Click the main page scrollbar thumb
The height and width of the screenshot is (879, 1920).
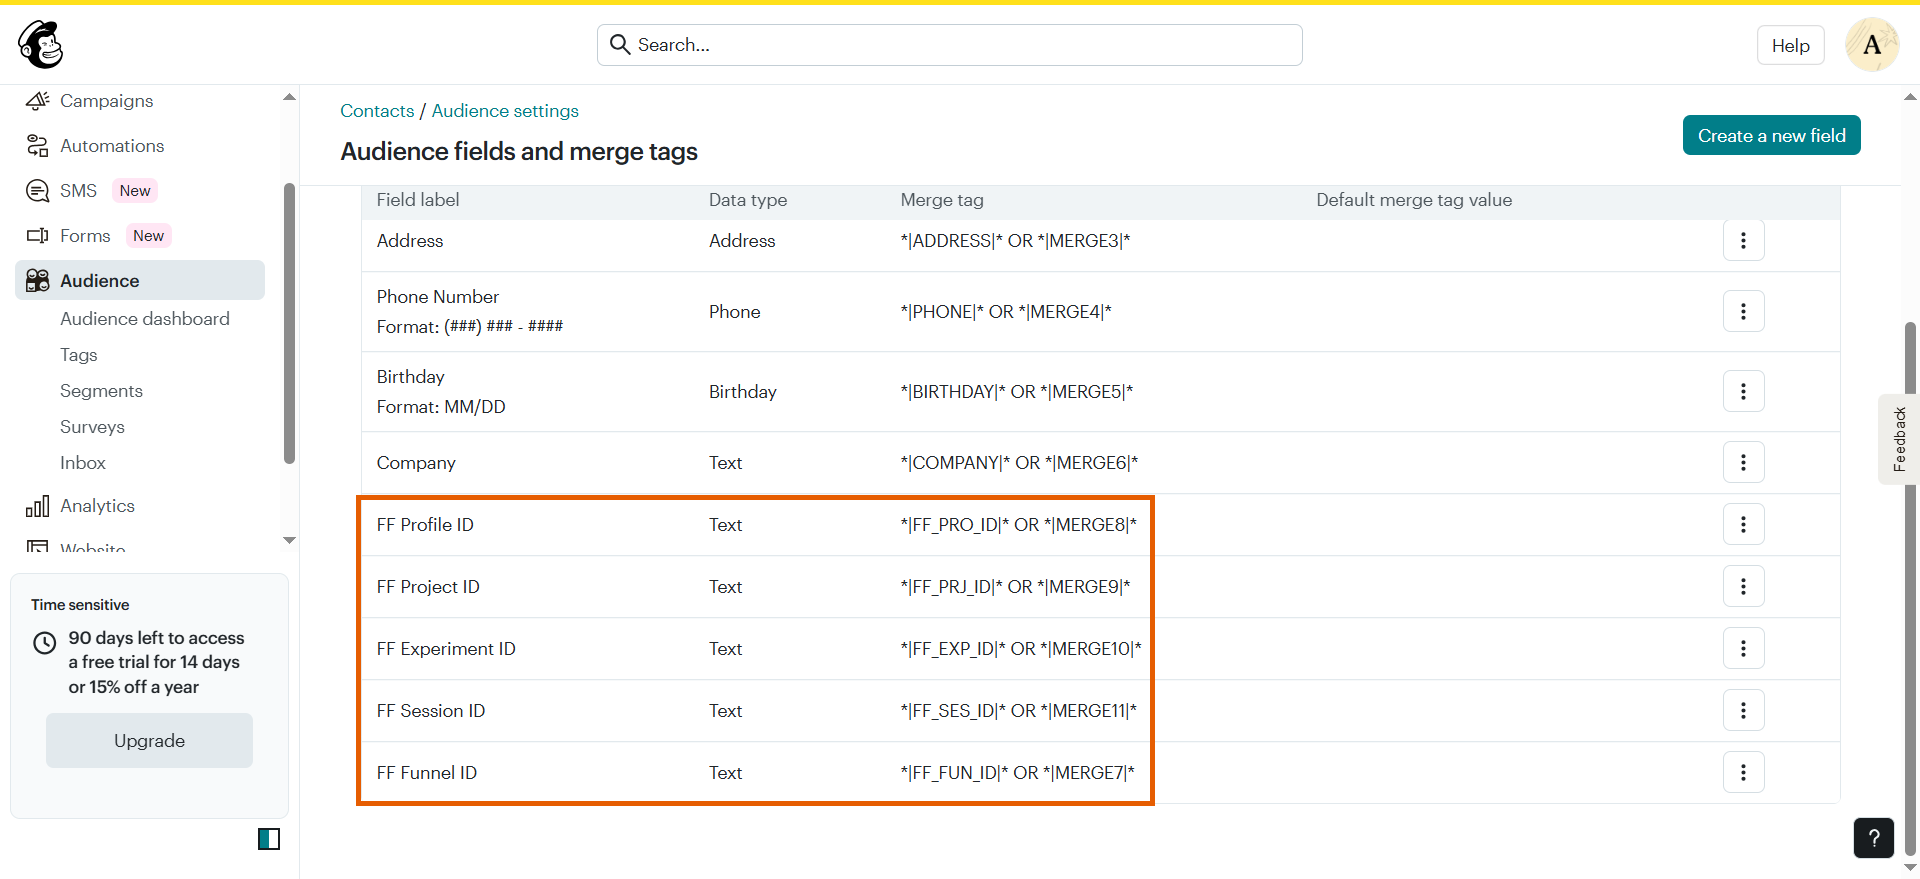point(1910,590)
